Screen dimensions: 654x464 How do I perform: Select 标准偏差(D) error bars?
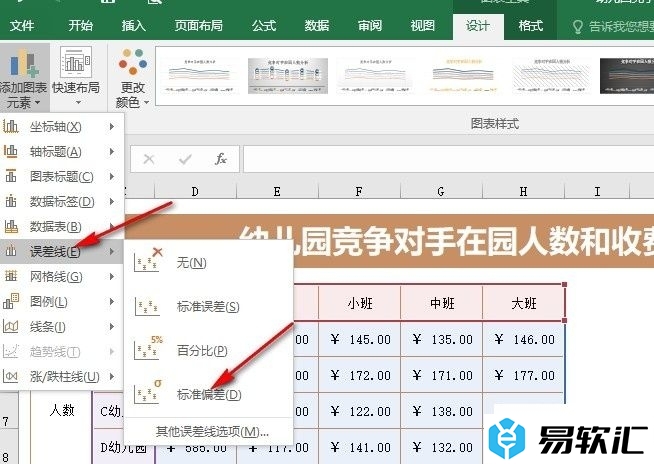click(x=208, y=394)
